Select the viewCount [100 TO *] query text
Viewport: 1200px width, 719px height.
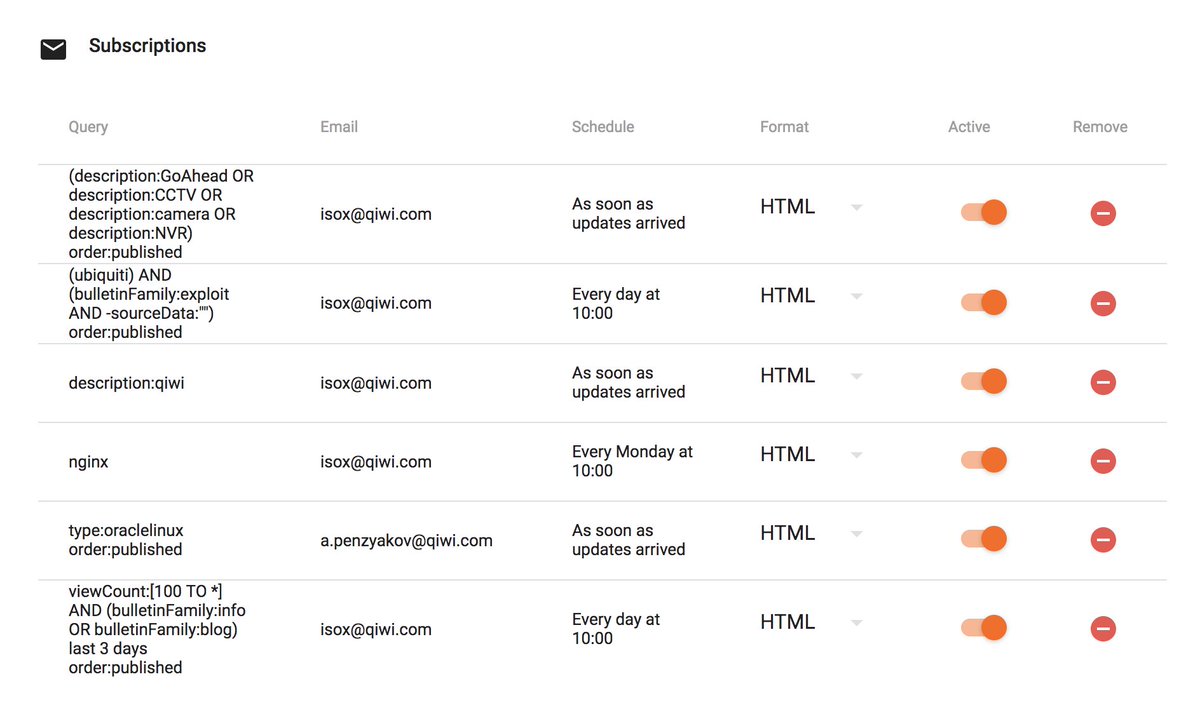click(x=157, y=629)
